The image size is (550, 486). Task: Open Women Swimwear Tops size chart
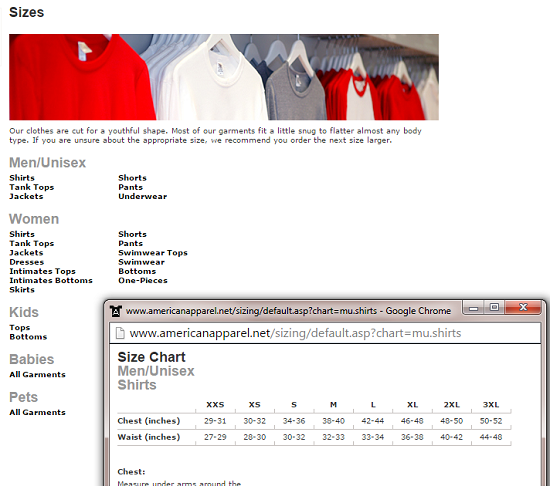[153, 253]
